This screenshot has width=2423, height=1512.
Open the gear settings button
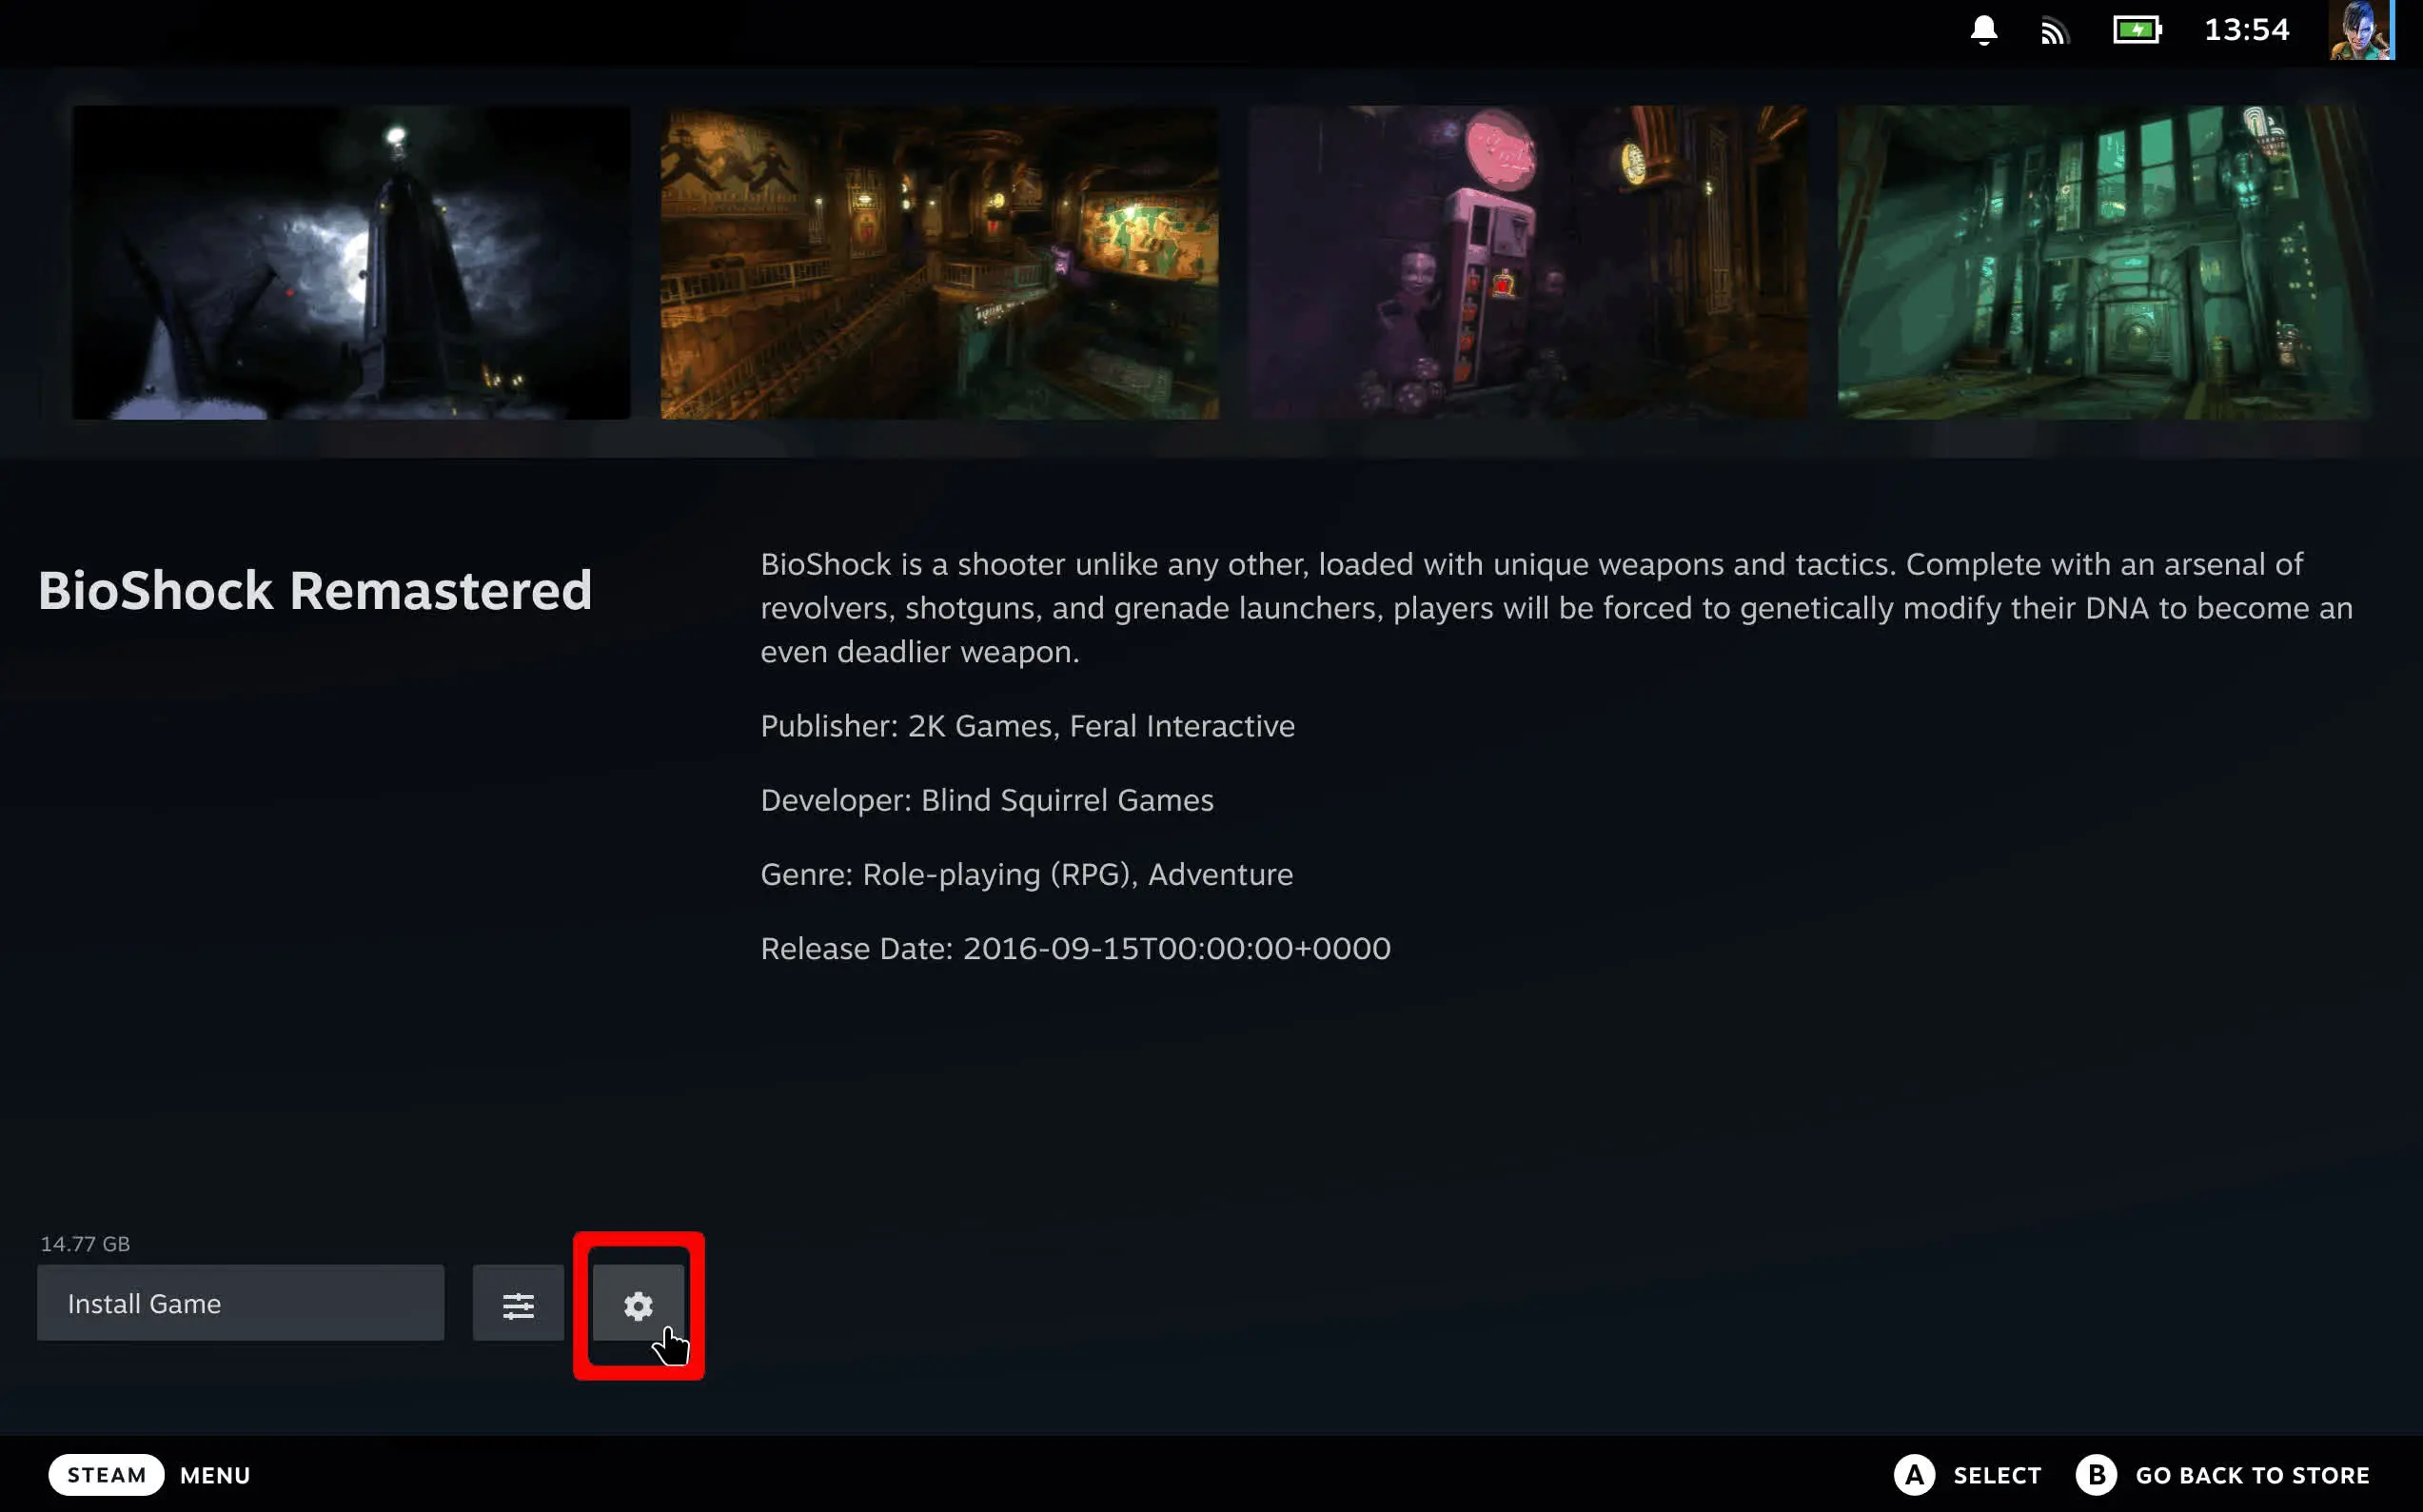638,1304
